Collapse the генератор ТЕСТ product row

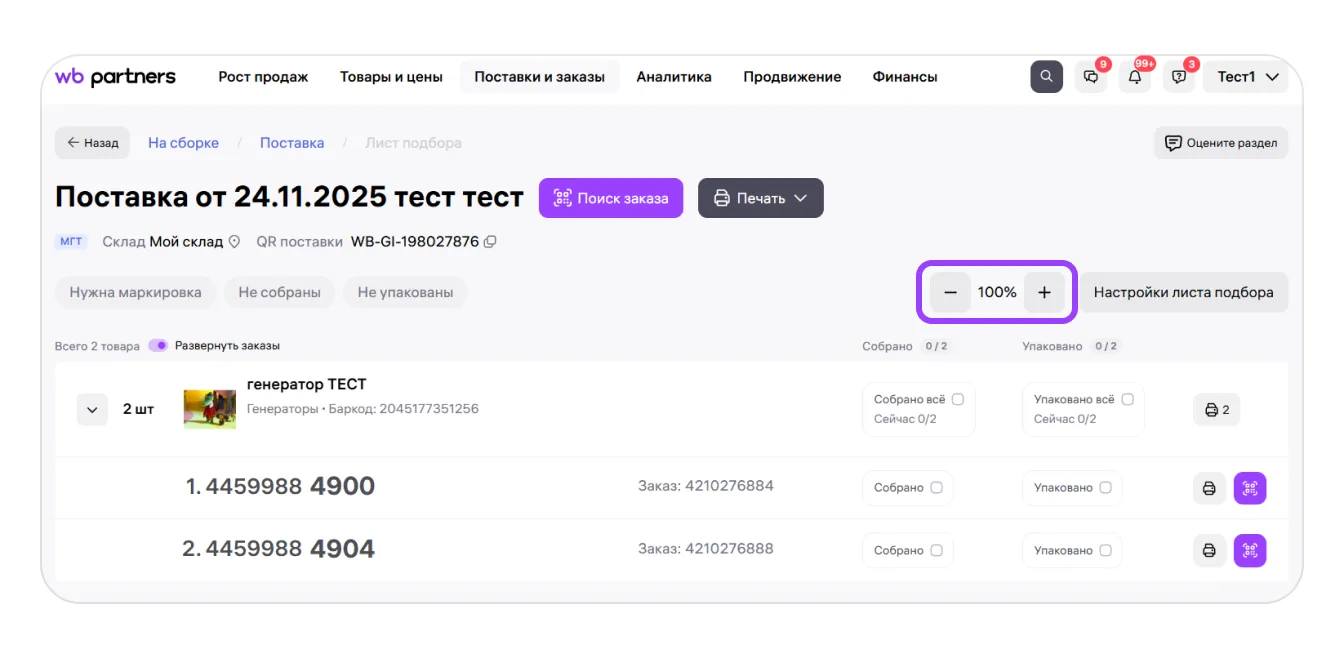click(x=92, y=410)
